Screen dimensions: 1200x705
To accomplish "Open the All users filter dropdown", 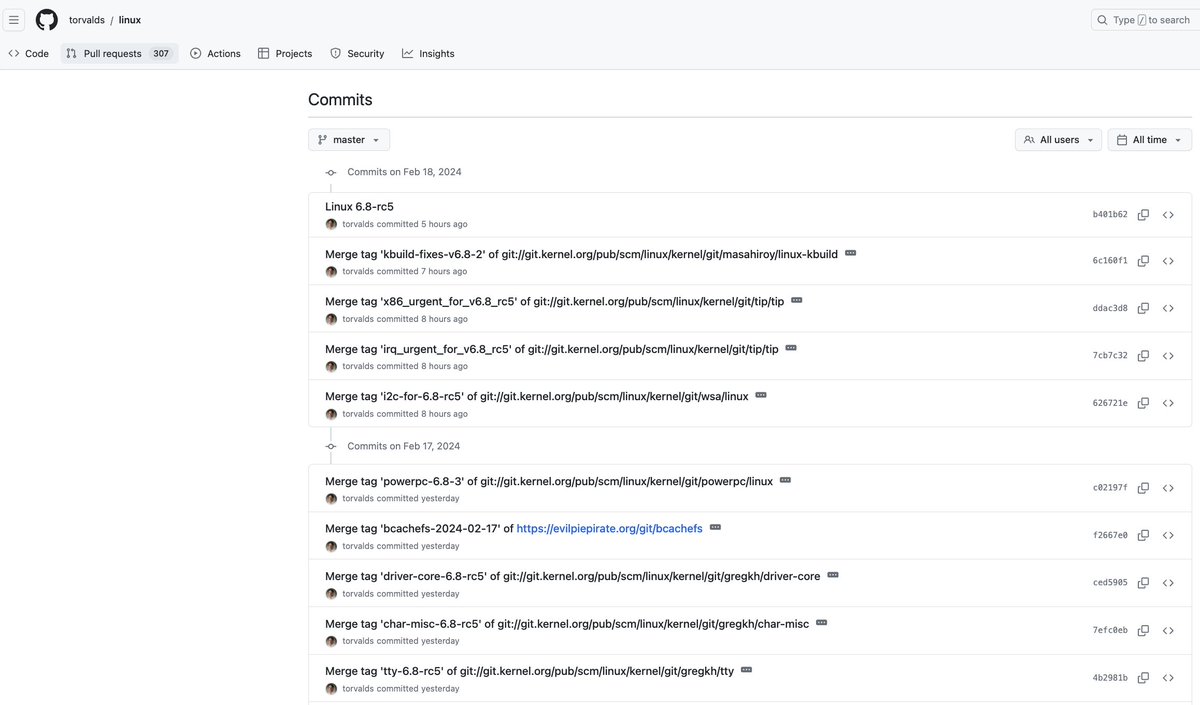I will pyautogui.click(x=1058, y=140).
